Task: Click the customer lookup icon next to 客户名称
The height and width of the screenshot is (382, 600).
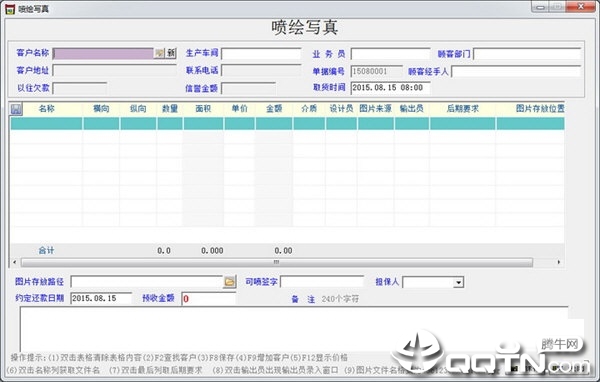Action: (x=159, y=53)
